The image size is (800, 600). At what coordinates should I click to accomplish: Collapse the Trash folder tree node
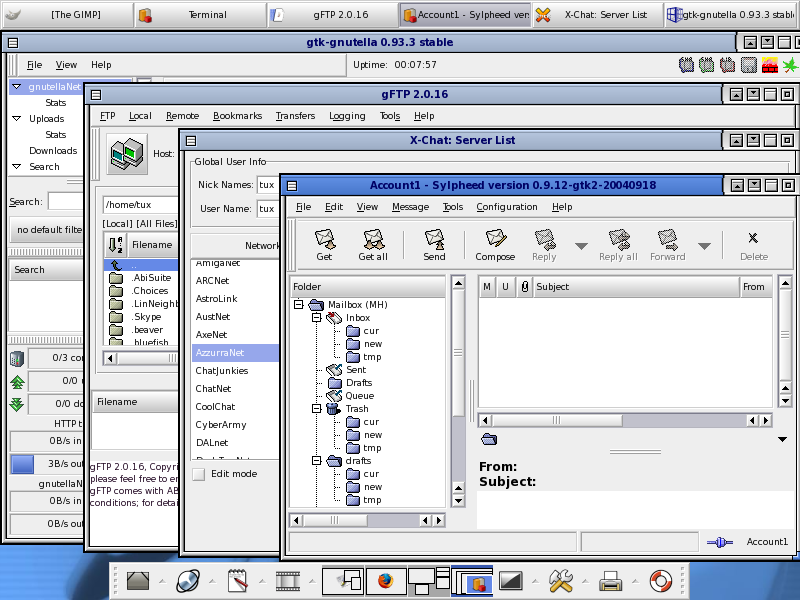[315, 409]
